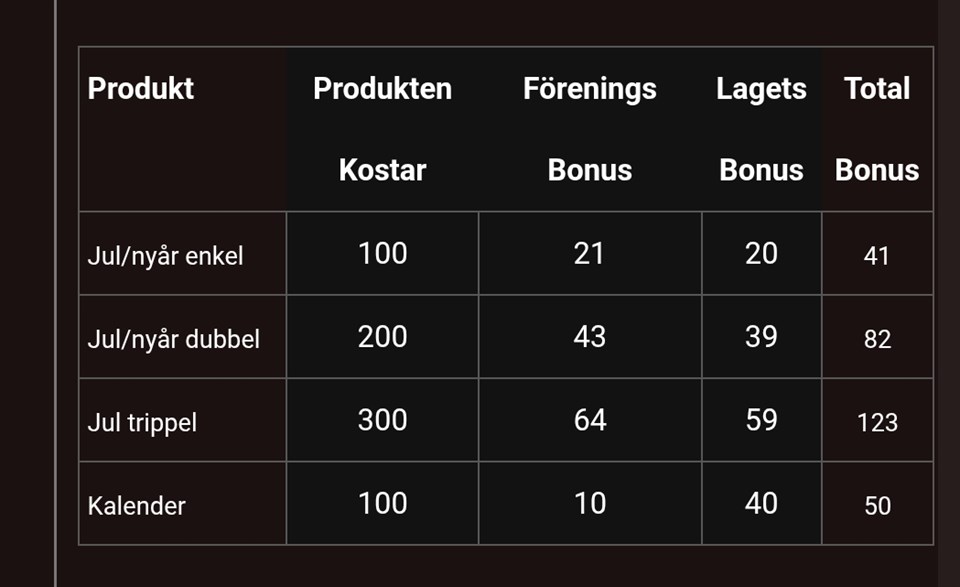This screenshot has height=587, width=960.
Task: Click the Total Bonus column header
Action: 877,129
